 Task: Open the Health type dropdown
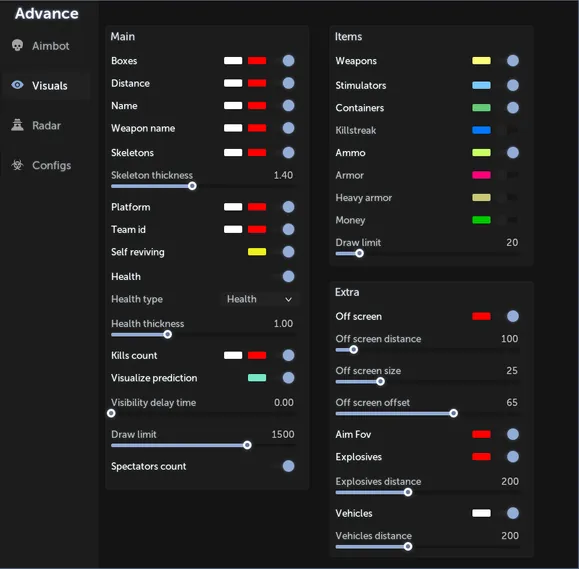click(x=260, y=299)
